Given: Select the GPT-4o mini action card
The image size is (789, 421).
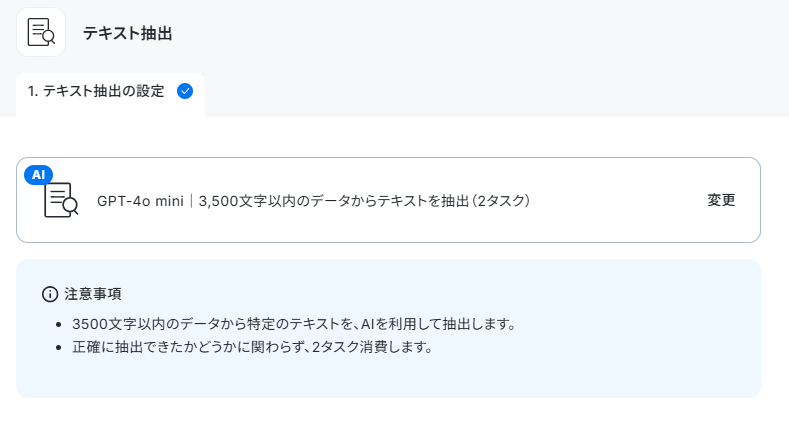Looking at the screenshot, I should [388, 200].
